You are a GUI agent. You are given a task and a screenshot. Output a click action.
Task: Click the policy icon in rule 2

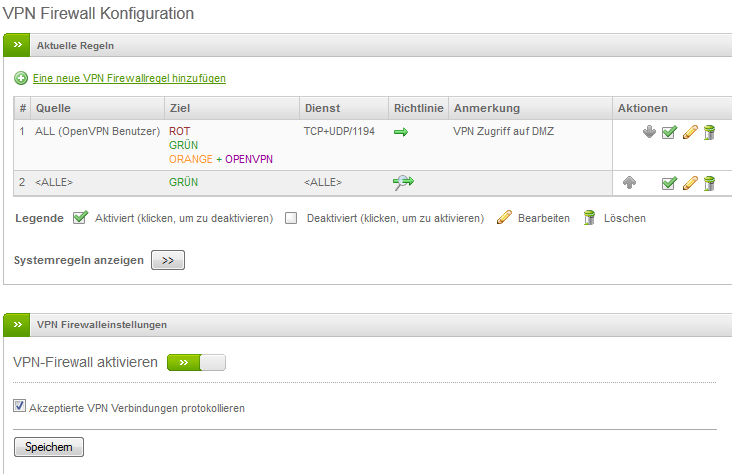click(403, 182)
